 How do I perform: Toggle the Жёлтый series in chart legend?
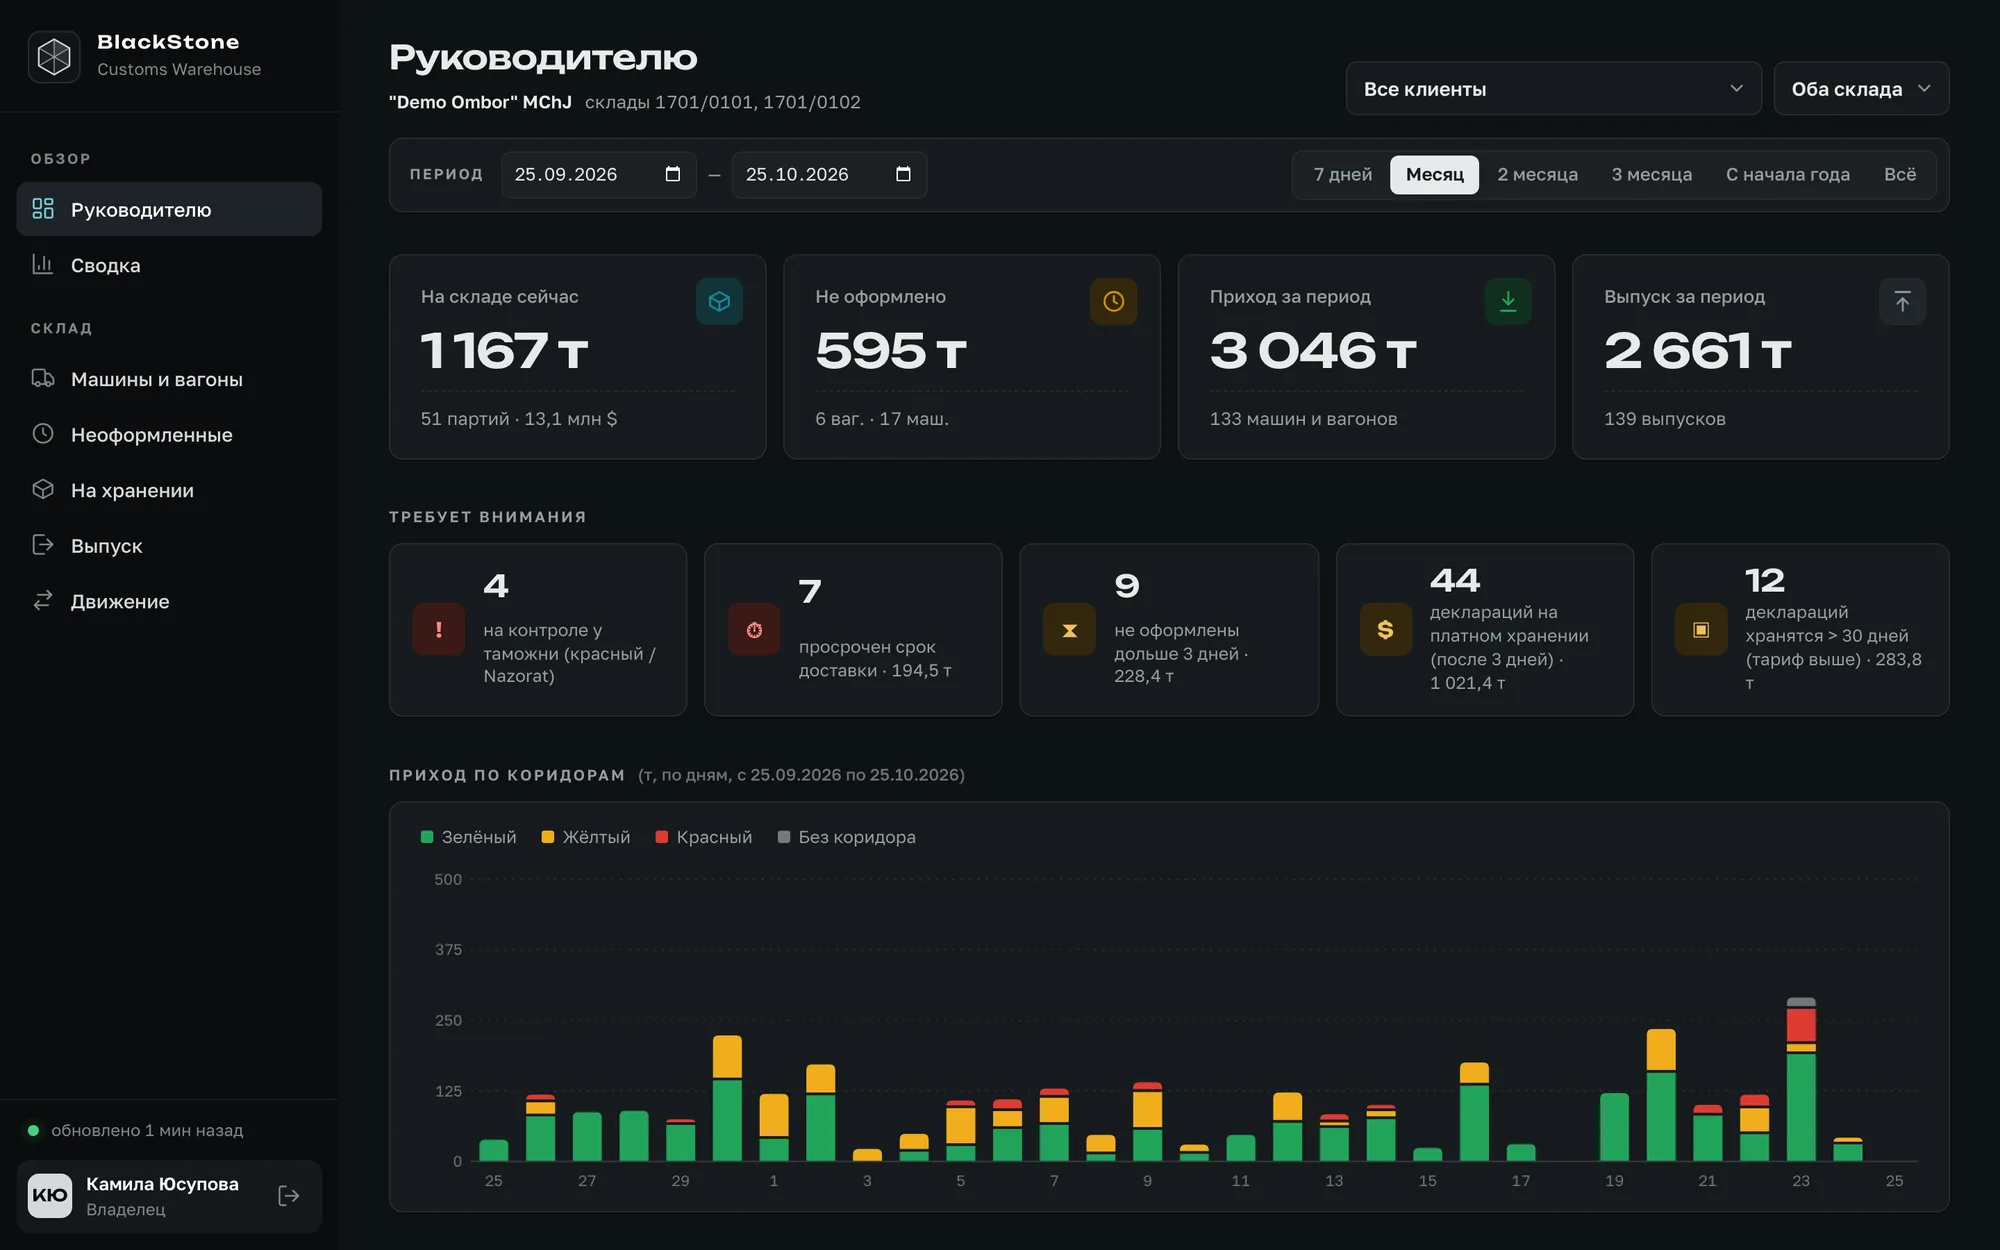tap(586, 837)
